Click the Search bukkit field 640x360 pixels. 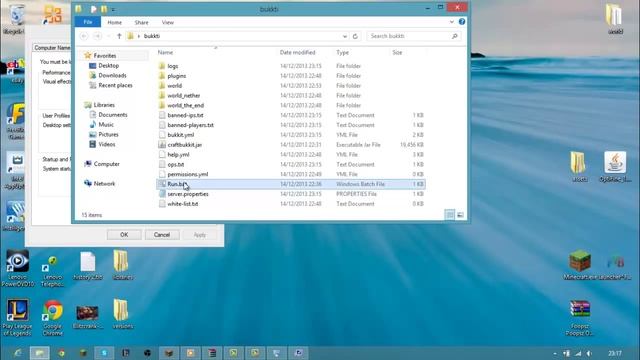coord(413,36)
